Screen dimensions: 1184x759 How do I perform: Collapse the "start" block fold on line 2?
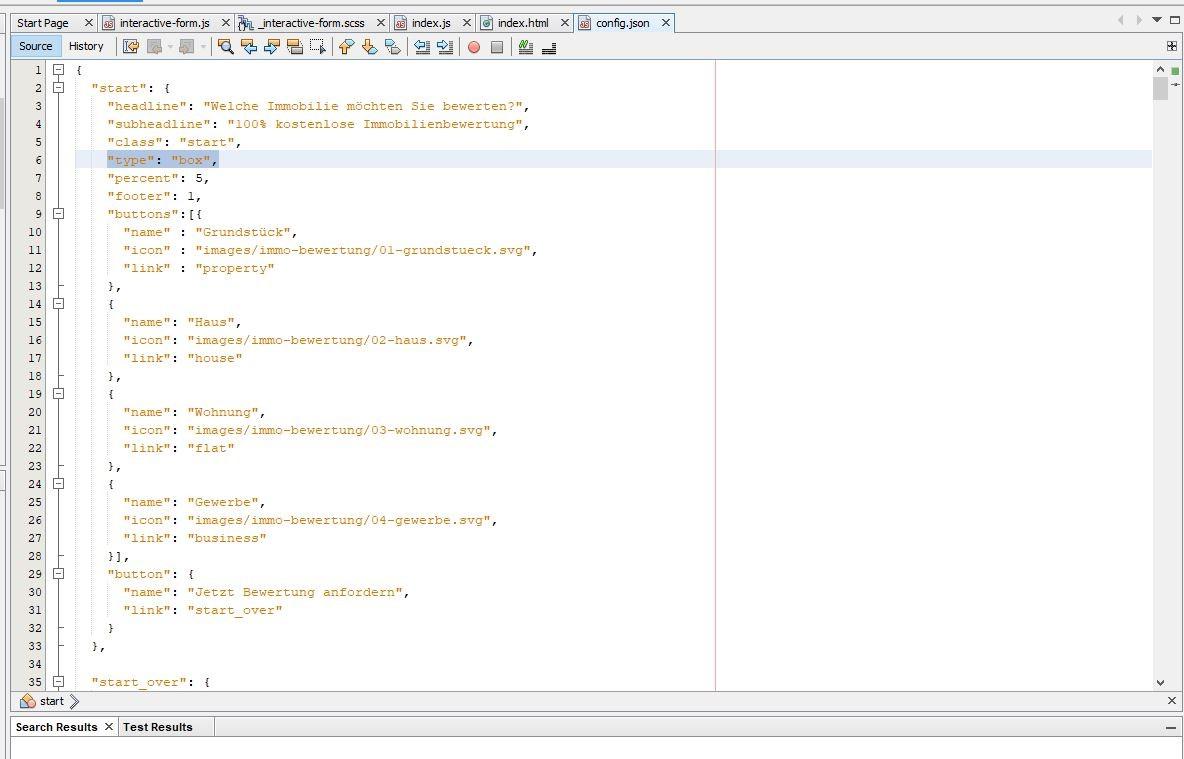point(59,88)
